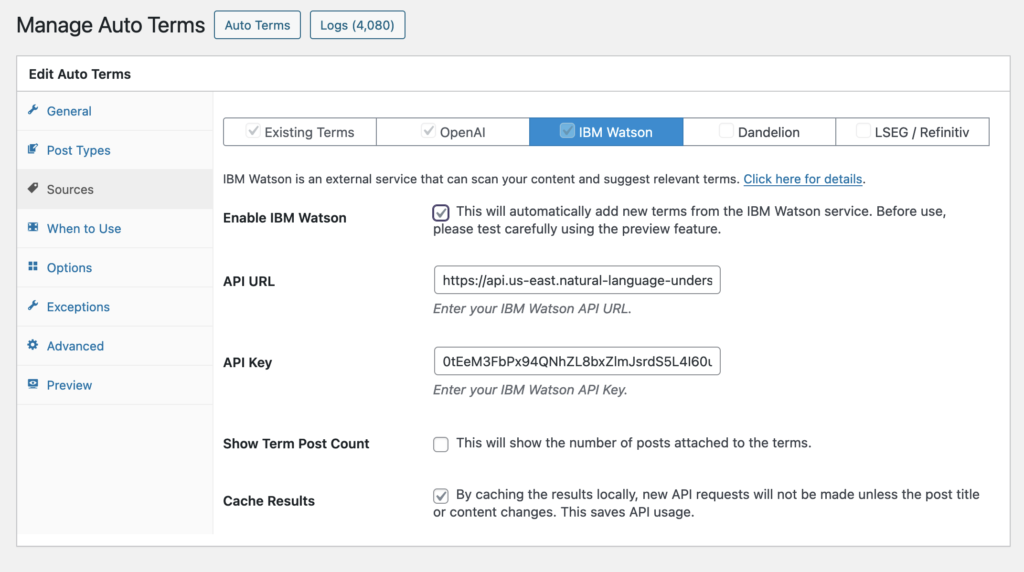Screen dimensions: 1024x572
Task: Disable the Cache Results checkbox
Action: point(441,496)
